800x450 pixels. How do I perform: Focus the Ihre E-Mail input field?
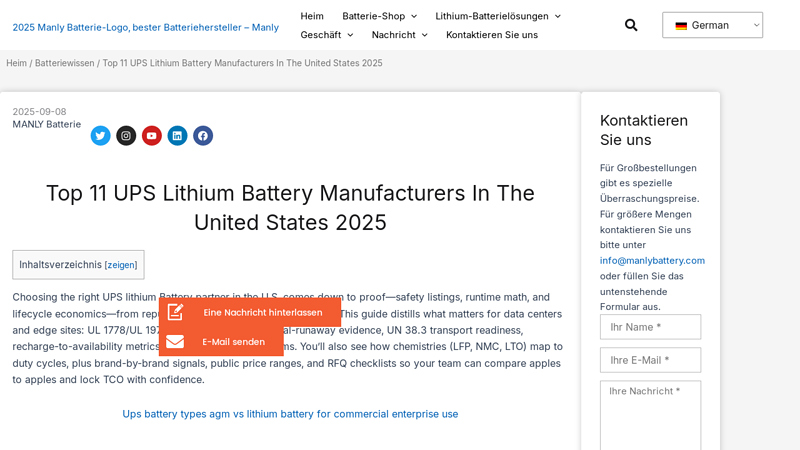click(651, 360)
